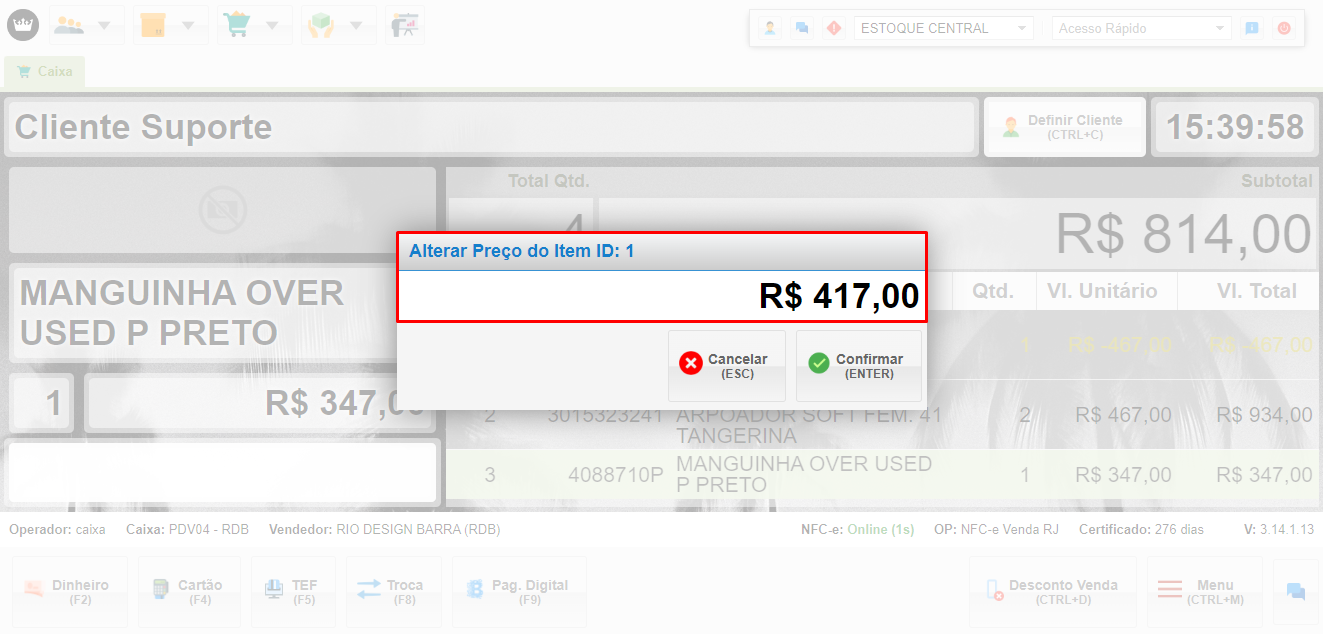Screen dimensions: 1323x634
Task: Click the price field showing R$ 417,00
Action: click(662, 296)
